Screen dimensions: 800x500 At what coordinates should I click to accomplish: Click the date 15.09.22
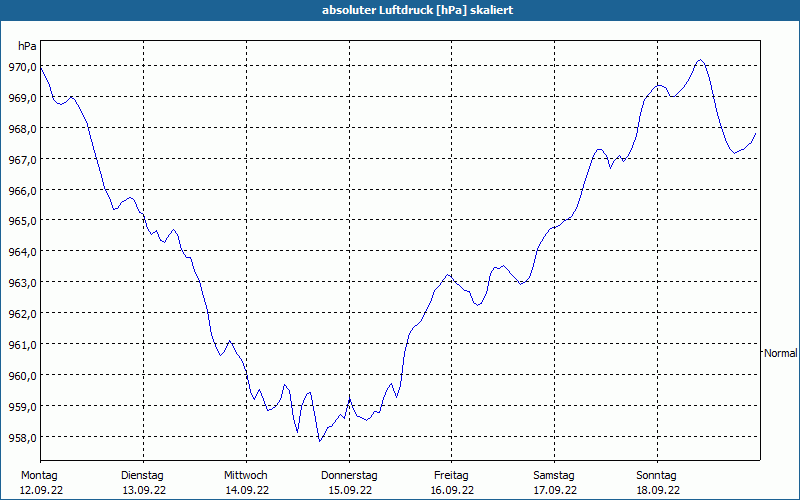[x=349, y=490]
